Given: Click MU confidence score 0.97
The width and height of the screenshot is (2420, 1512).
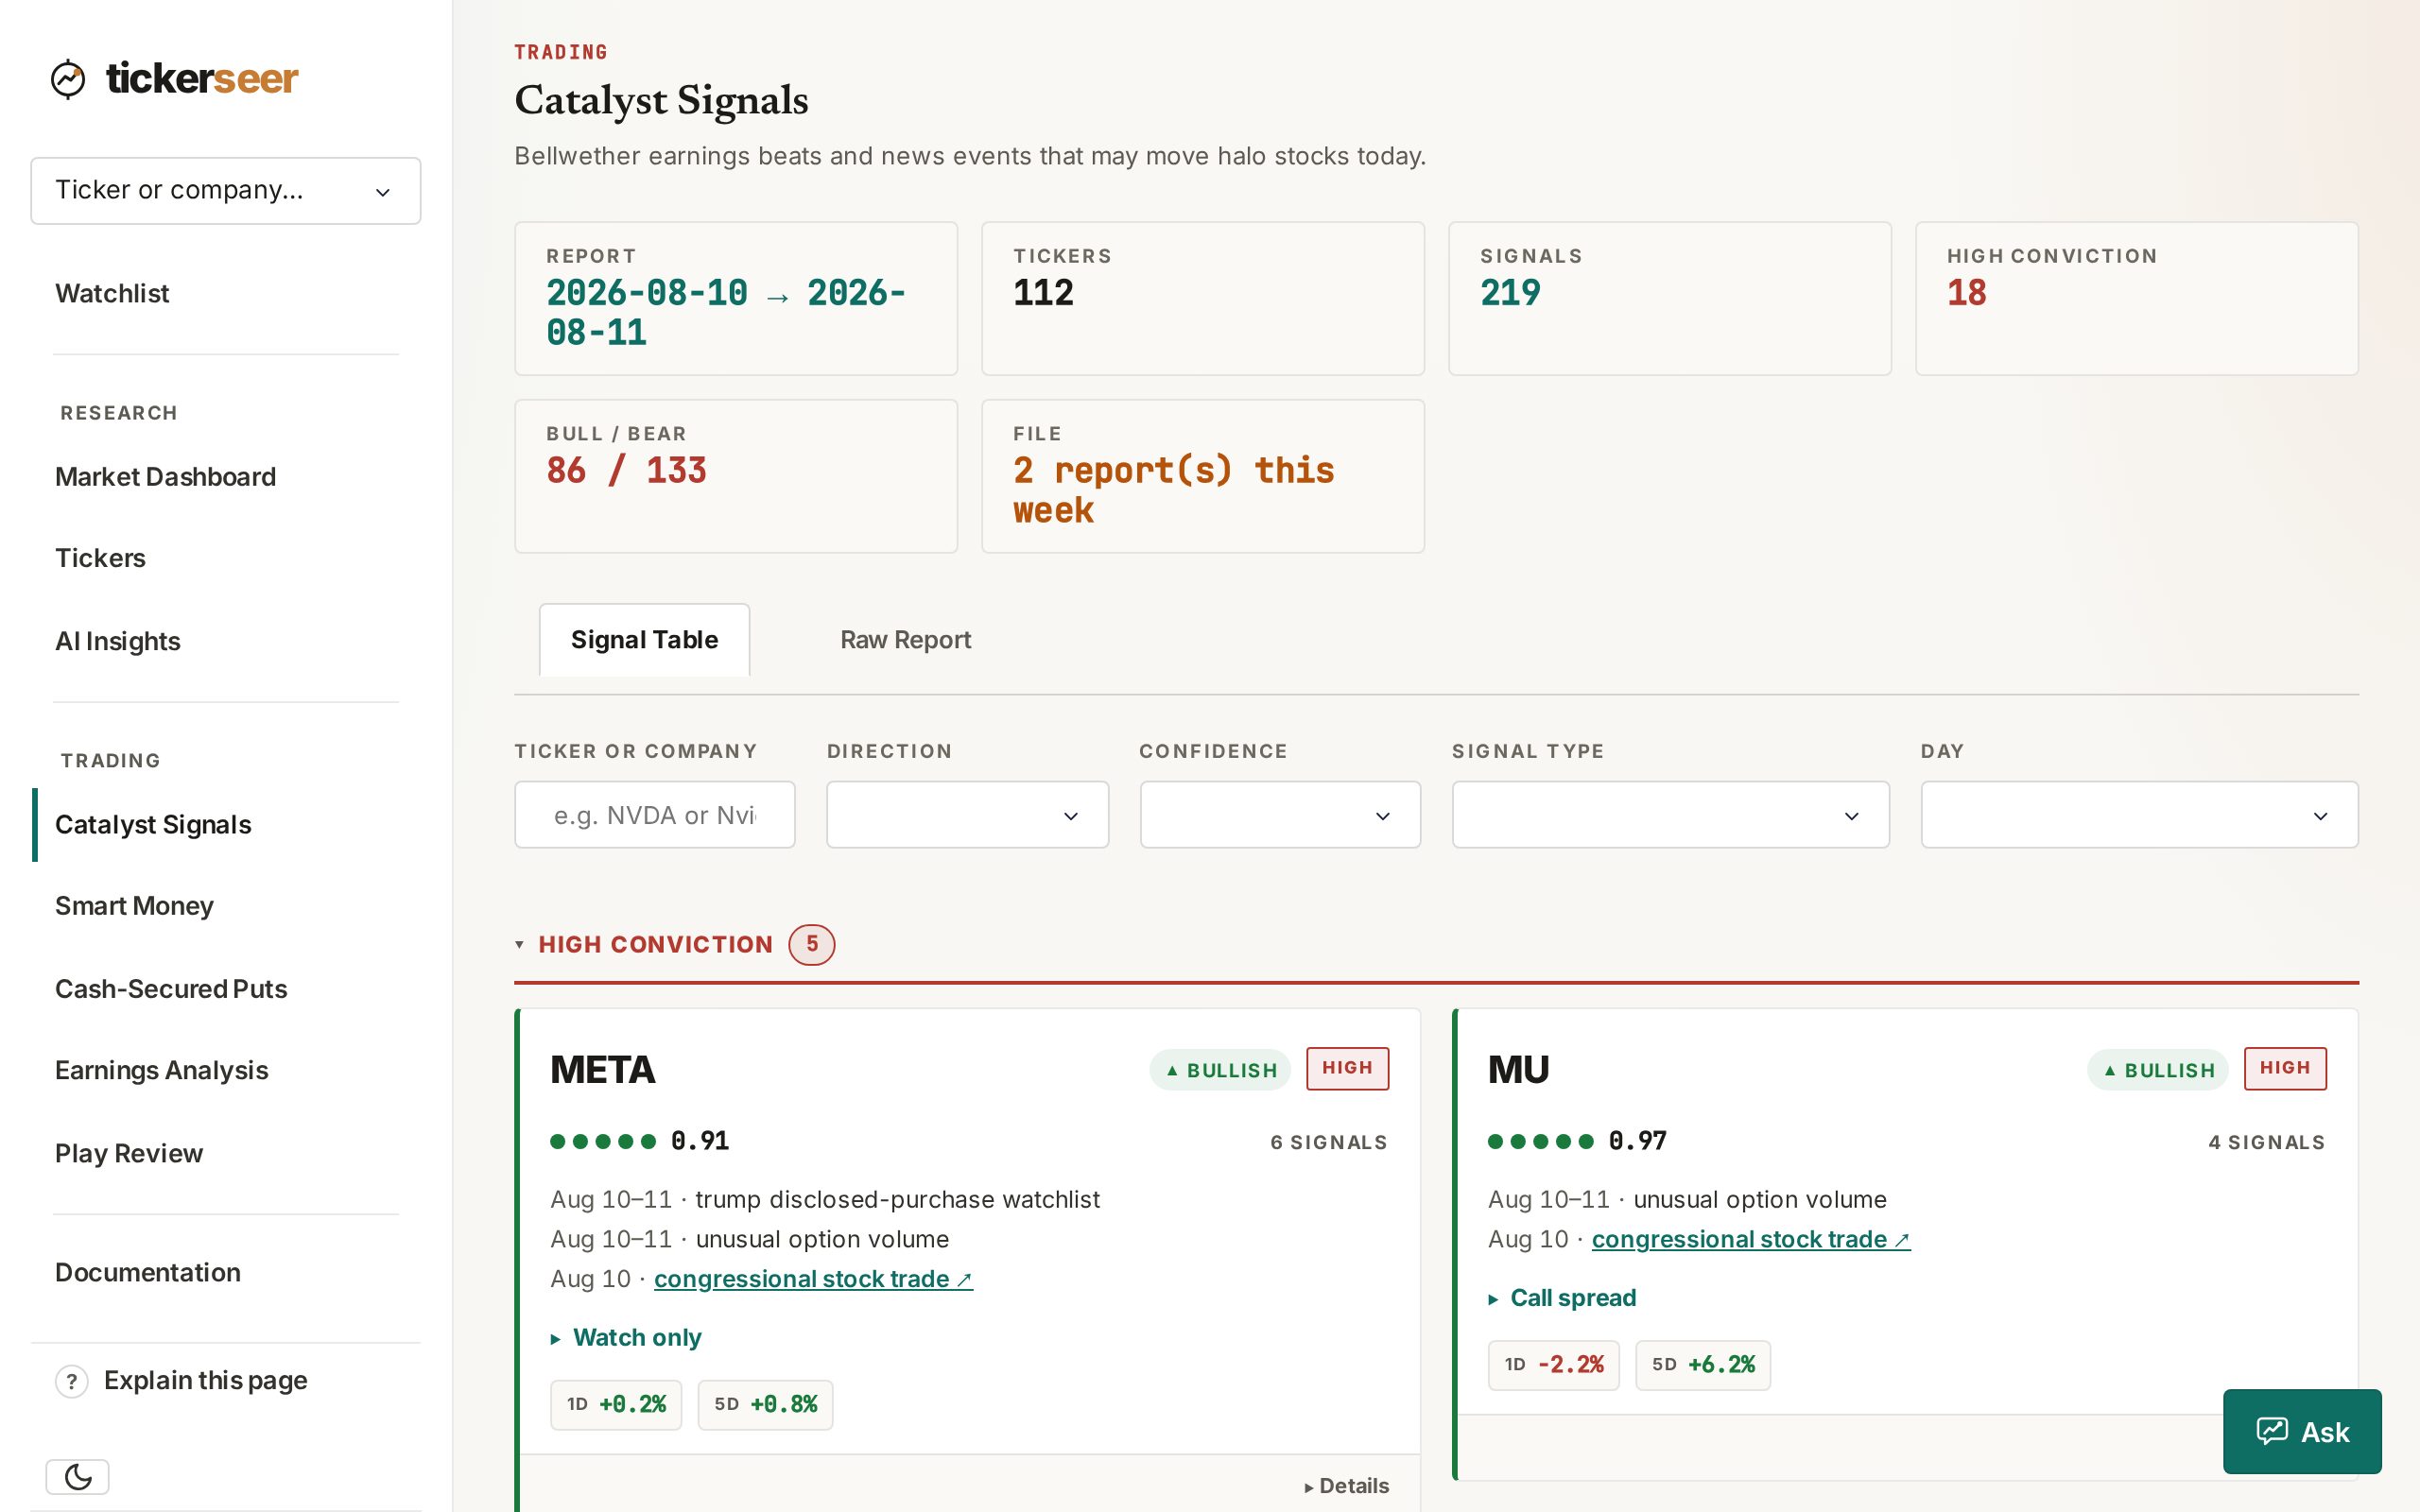Looking at the screenshot, I should pos(1638,1141).
